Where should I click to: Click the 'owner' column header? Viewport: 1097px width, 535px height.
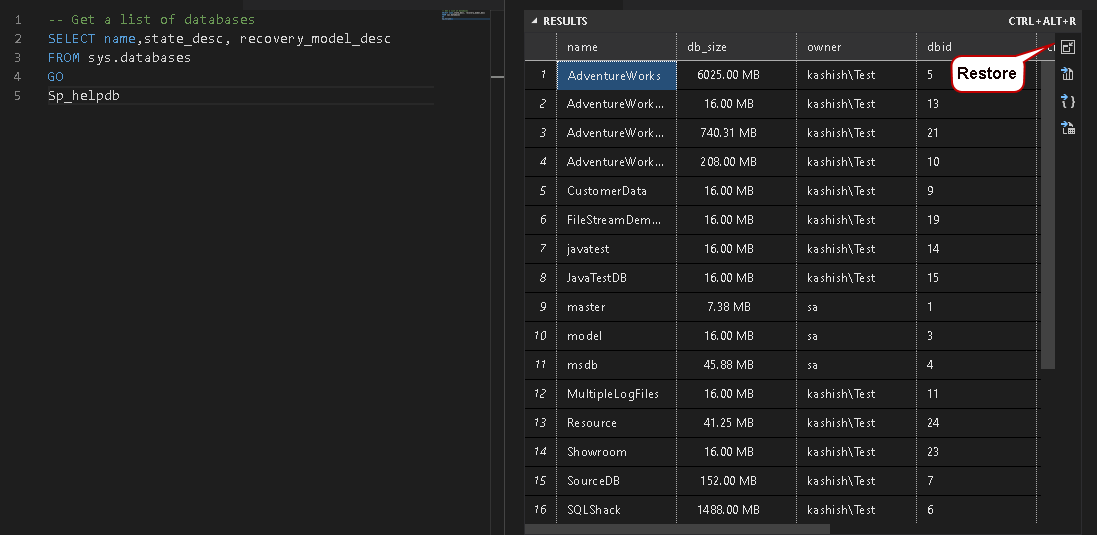856,47
